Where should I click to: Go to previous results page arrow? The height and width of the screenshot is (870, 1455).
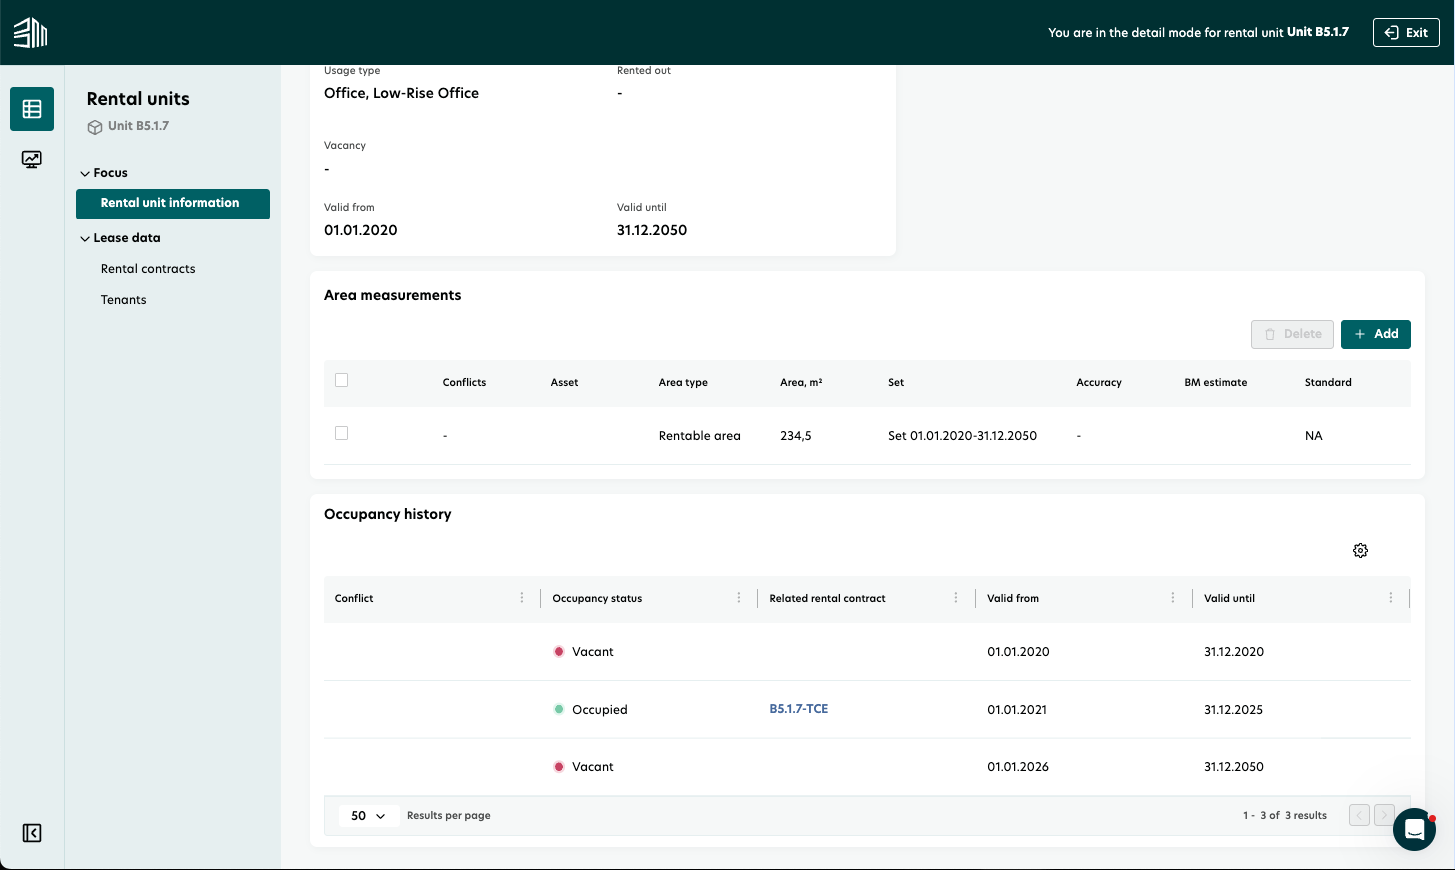(1359, 815)
